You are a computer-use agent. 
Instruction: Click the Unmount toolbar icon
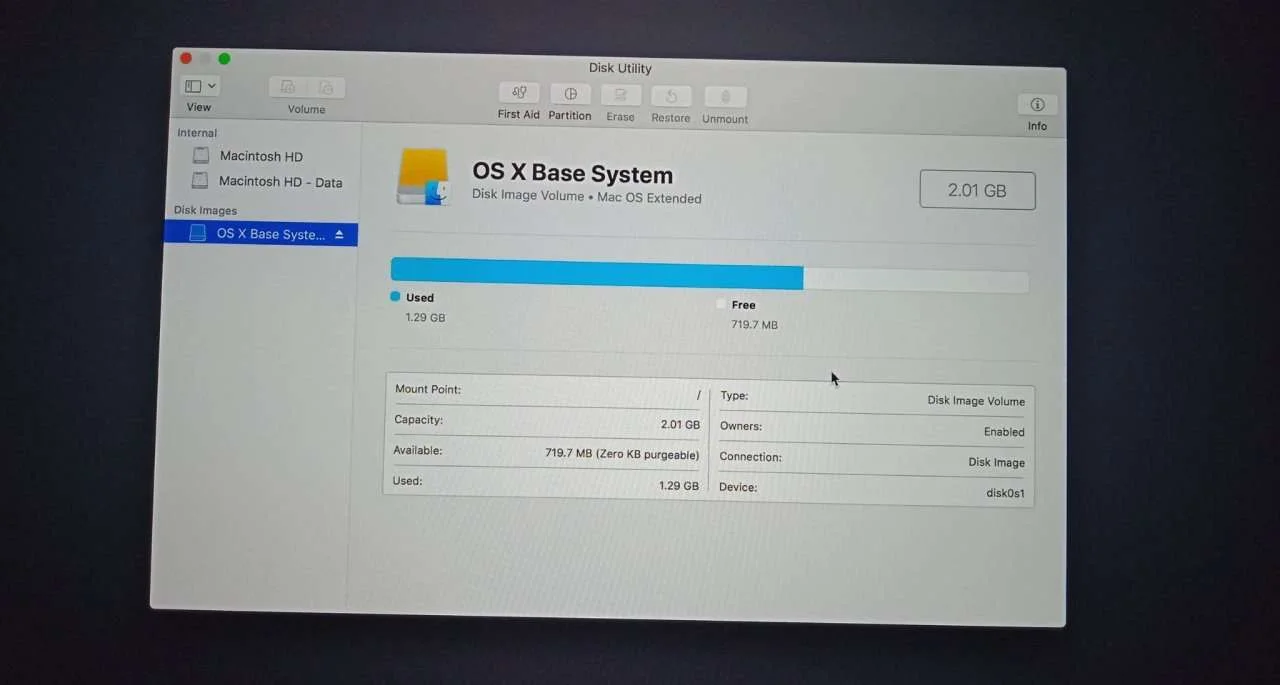point(726,97)
